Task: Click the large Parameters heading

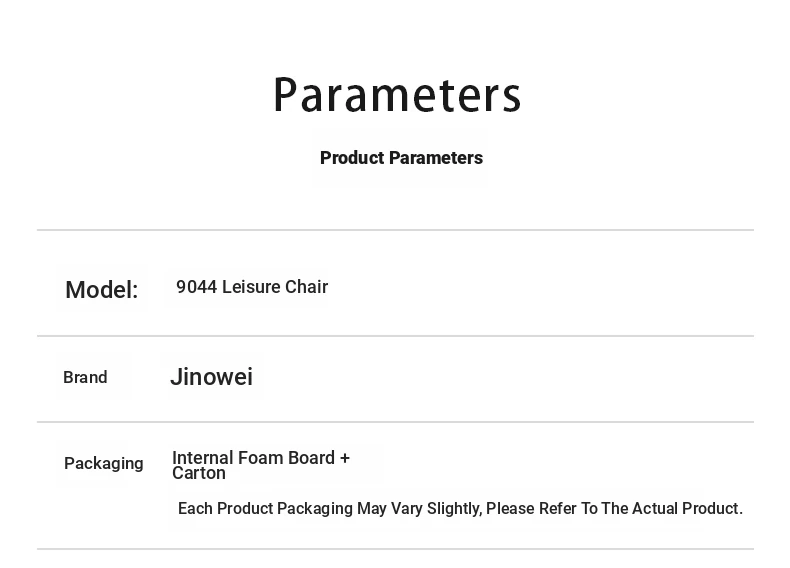Action: (397, 96)
